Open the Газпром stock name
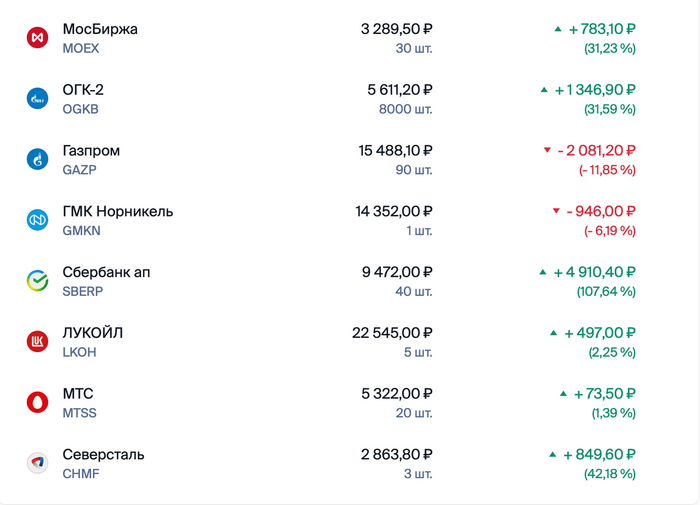Image resolution: width=700 pixels, height=505 pixels. [91, 151]
